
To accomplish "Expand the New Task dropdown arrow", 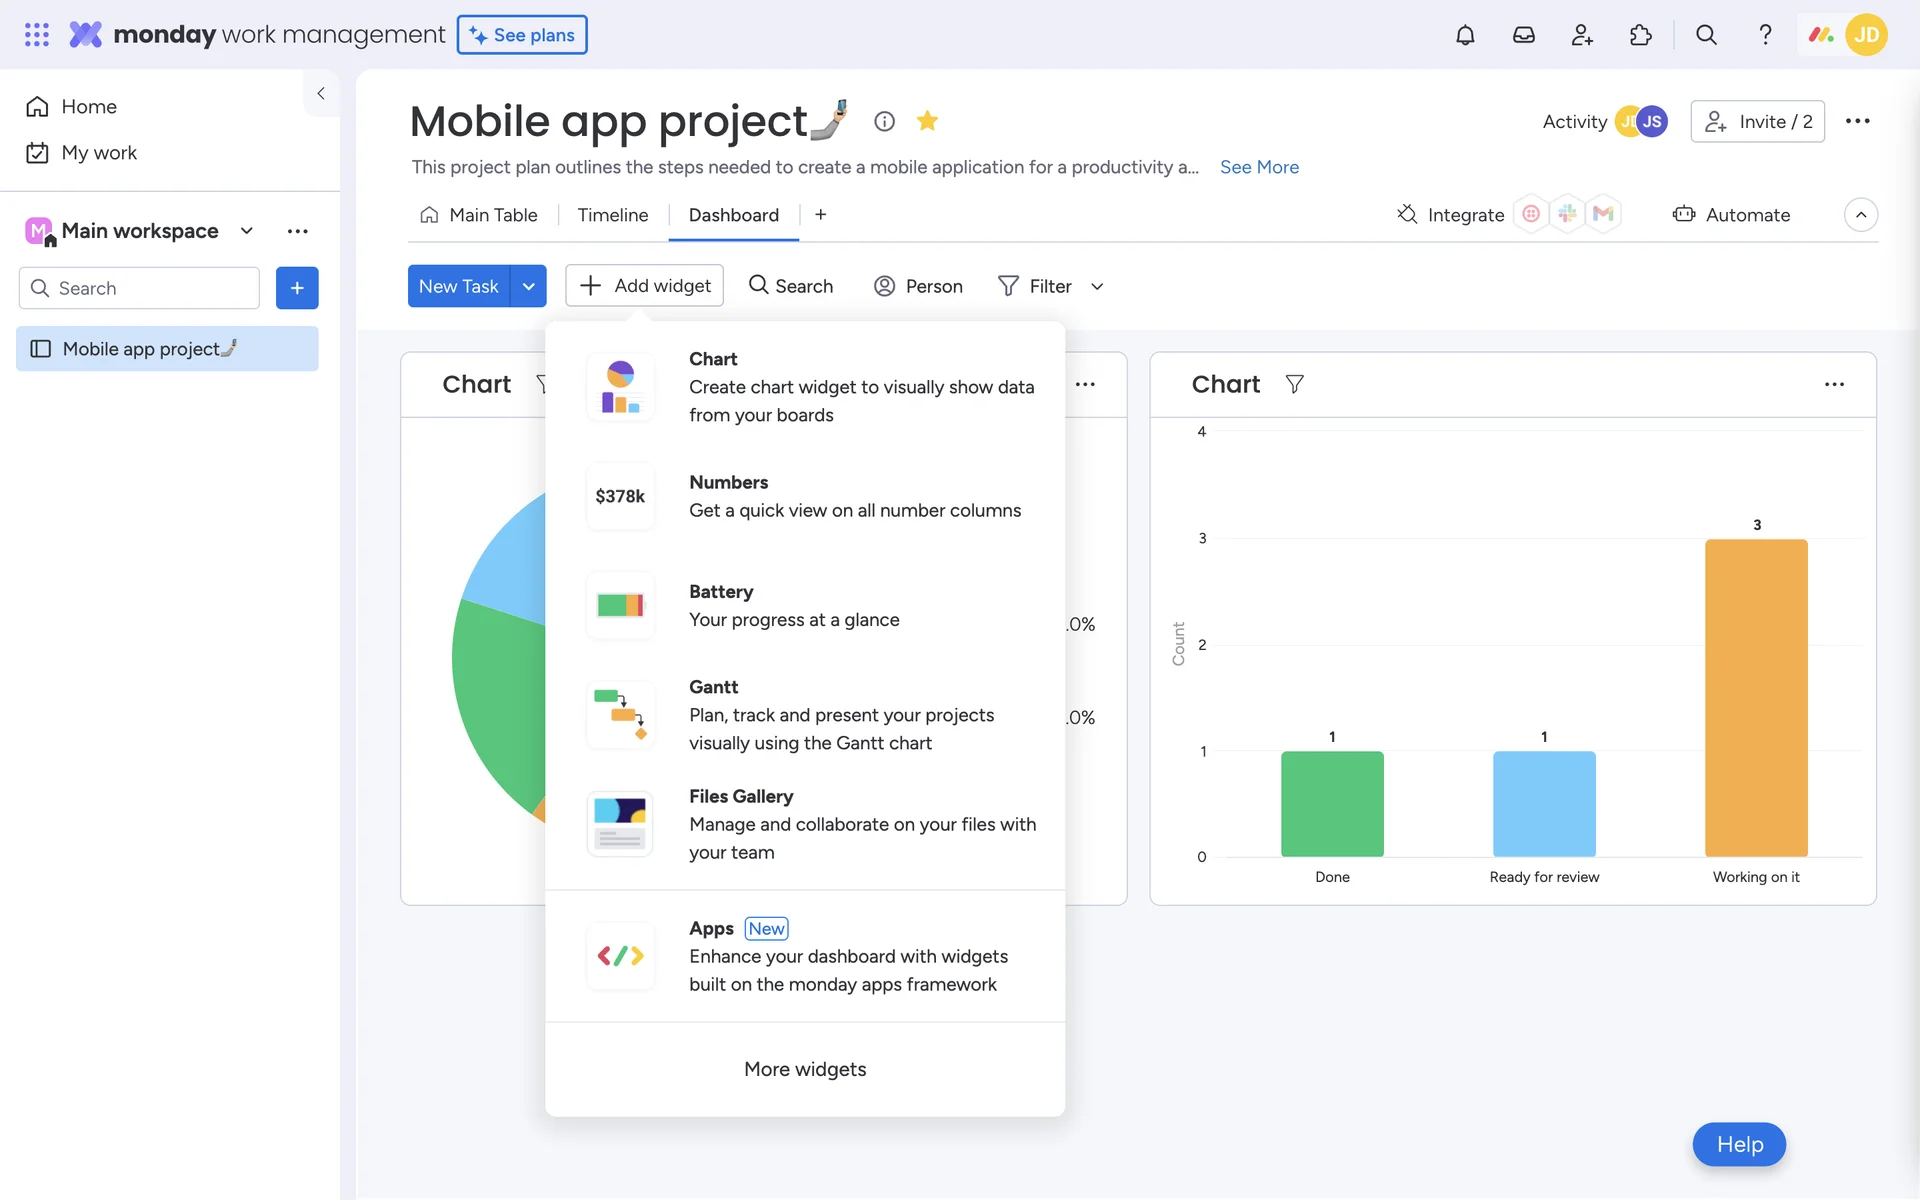I will (x=528, y=286).
